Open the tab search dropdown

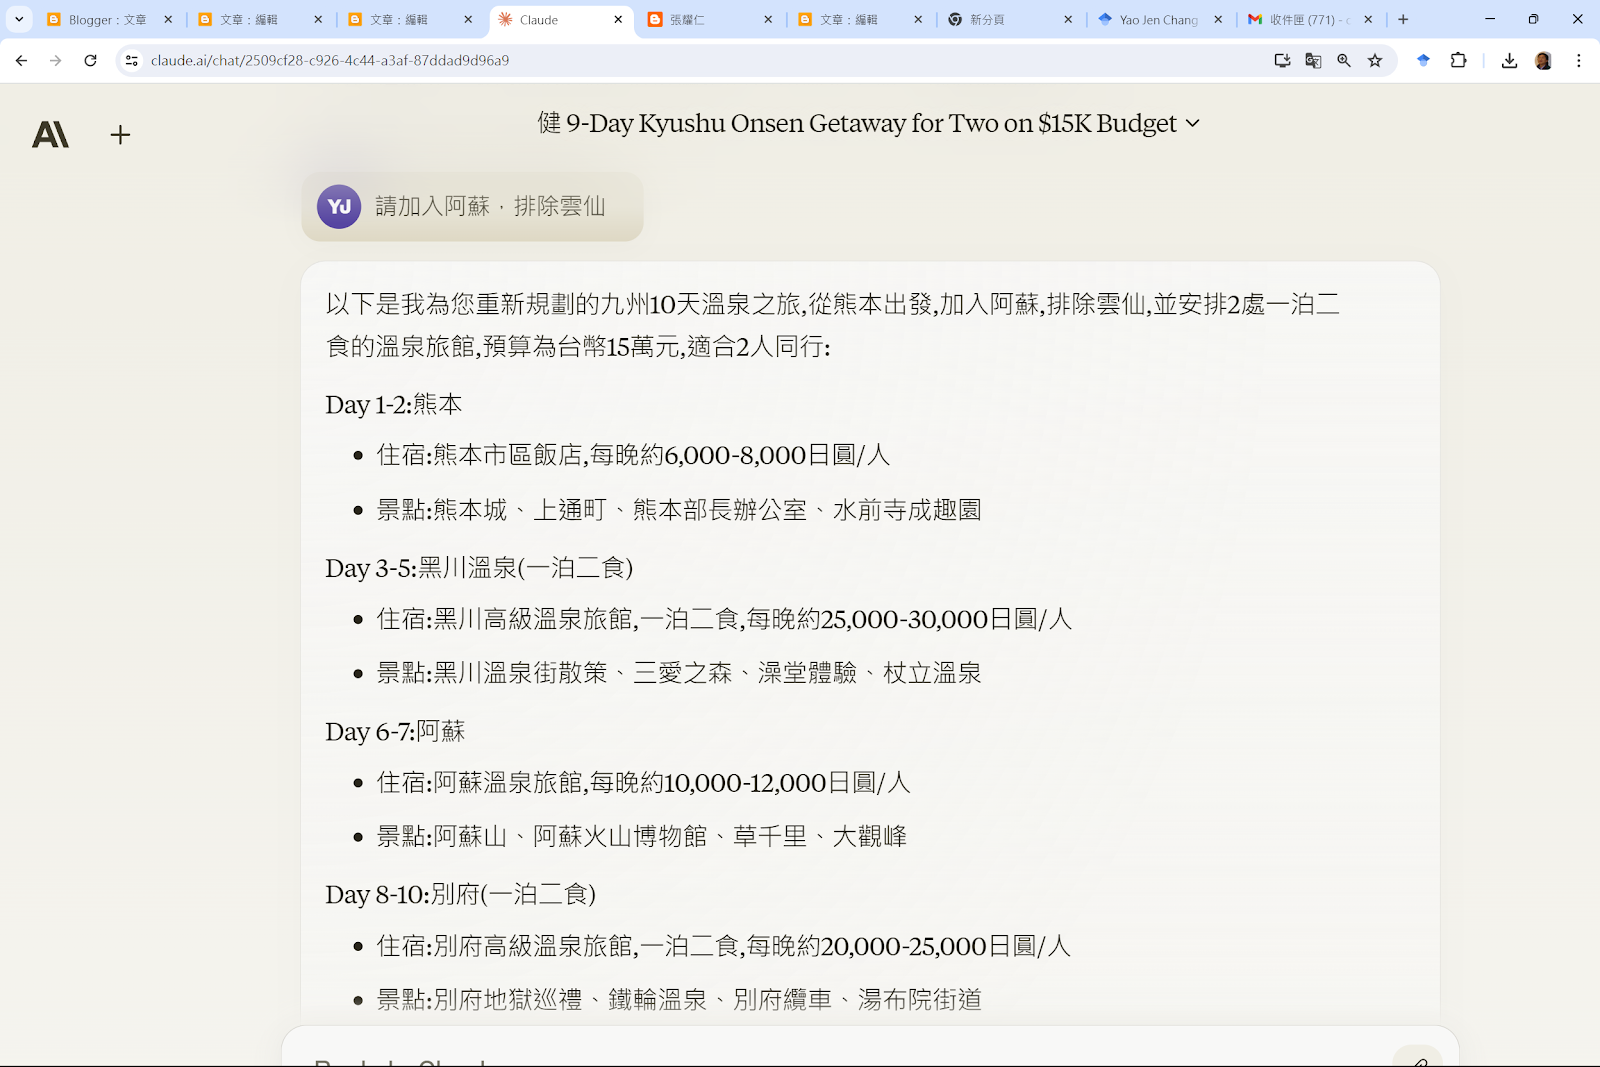point(19,19)
